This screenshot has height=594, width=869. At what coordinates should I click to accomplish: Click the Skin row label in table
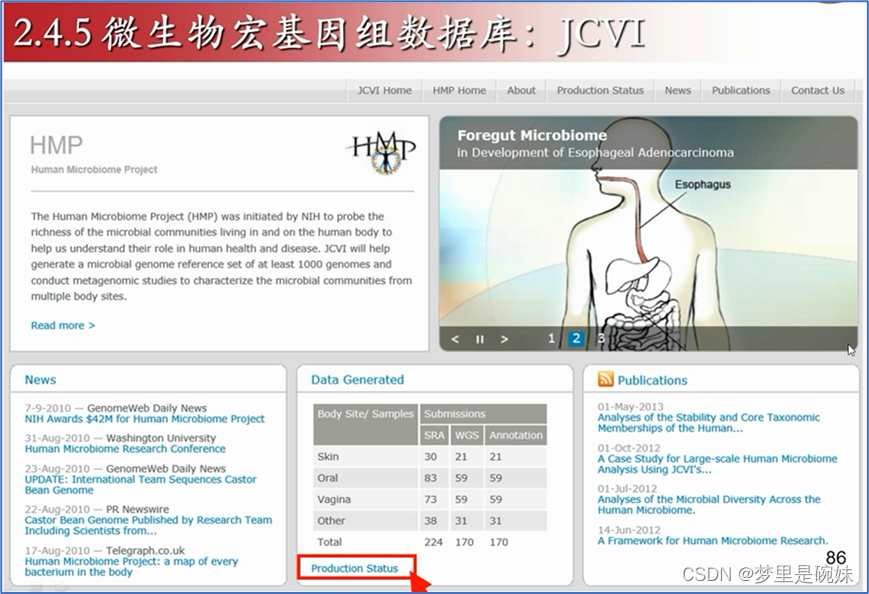(x=328, y=457)
